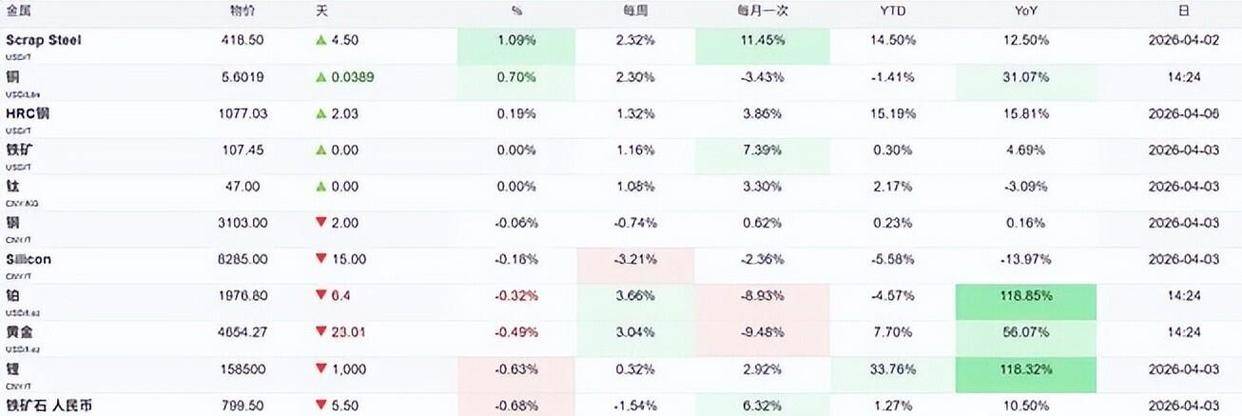Sort by the 每周 column header
Screen dimensions: 1242x416
coord(635,11)
